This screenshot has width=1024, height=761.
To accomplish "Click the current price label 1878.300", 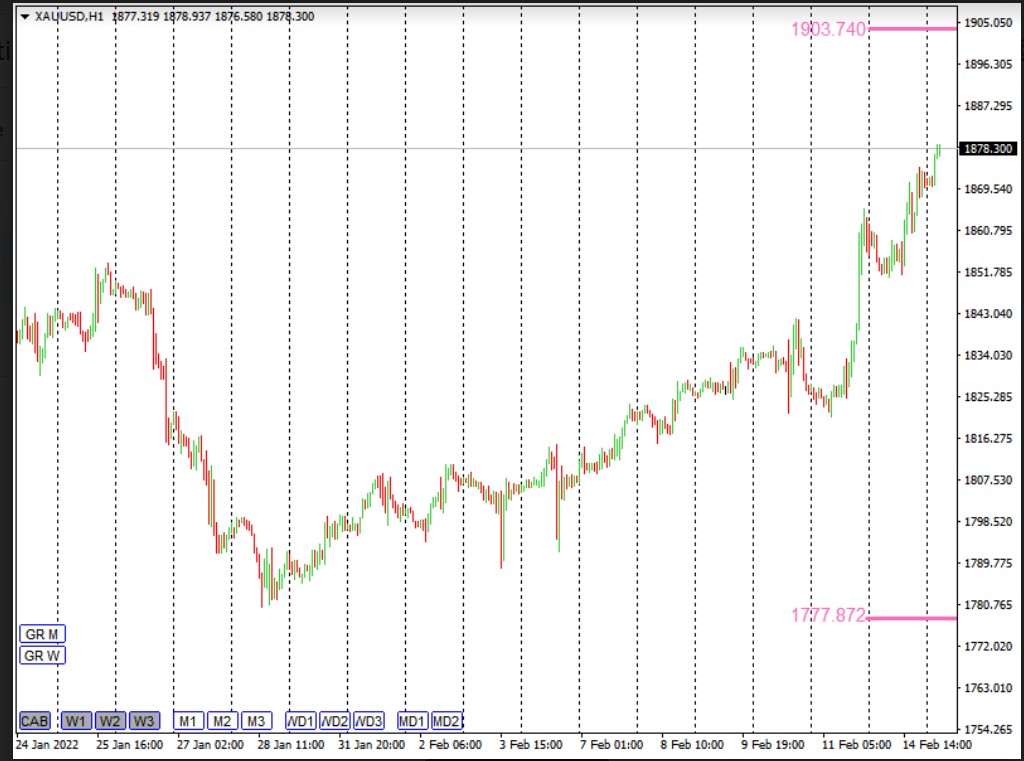I will pos(987,149).
